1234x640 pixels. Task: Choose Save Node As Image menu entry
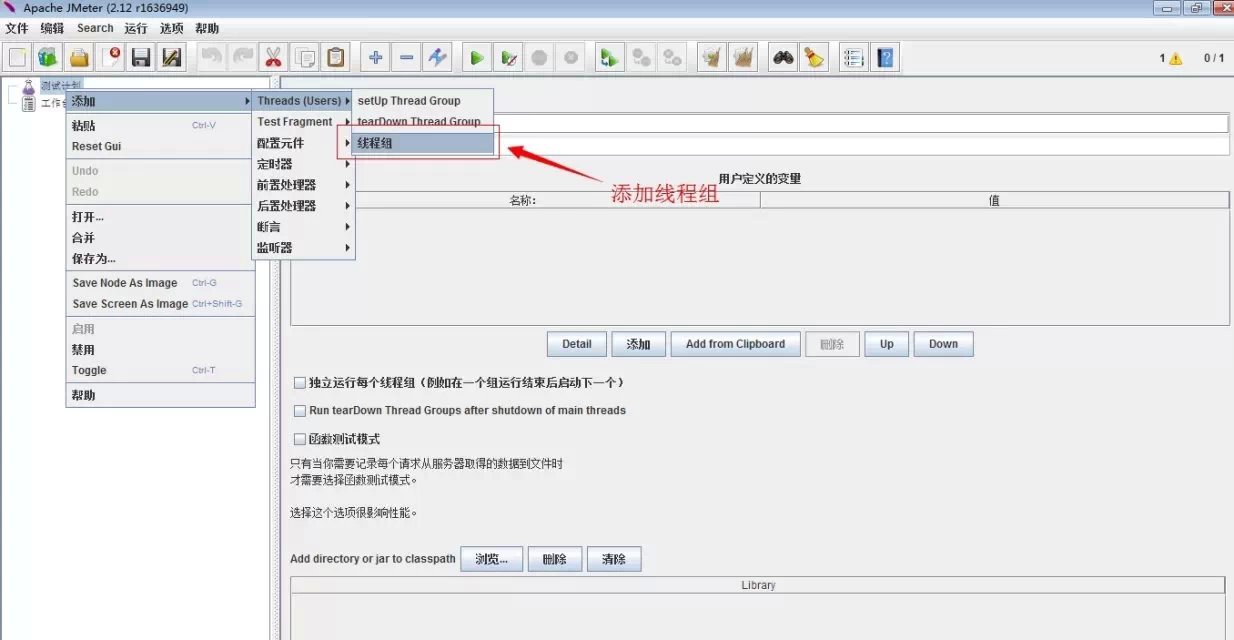(x=160, y=283)
